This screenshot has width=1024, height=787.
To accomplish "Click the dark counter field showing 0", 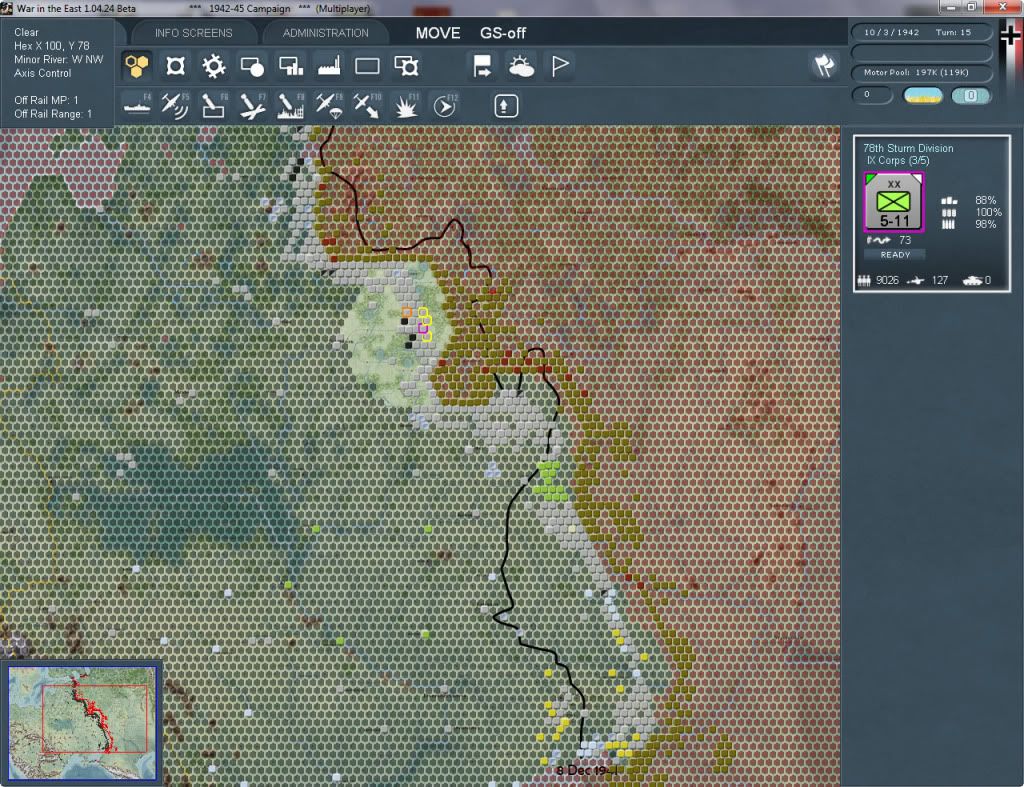I will pyautogui.click(x=872, y=95).
